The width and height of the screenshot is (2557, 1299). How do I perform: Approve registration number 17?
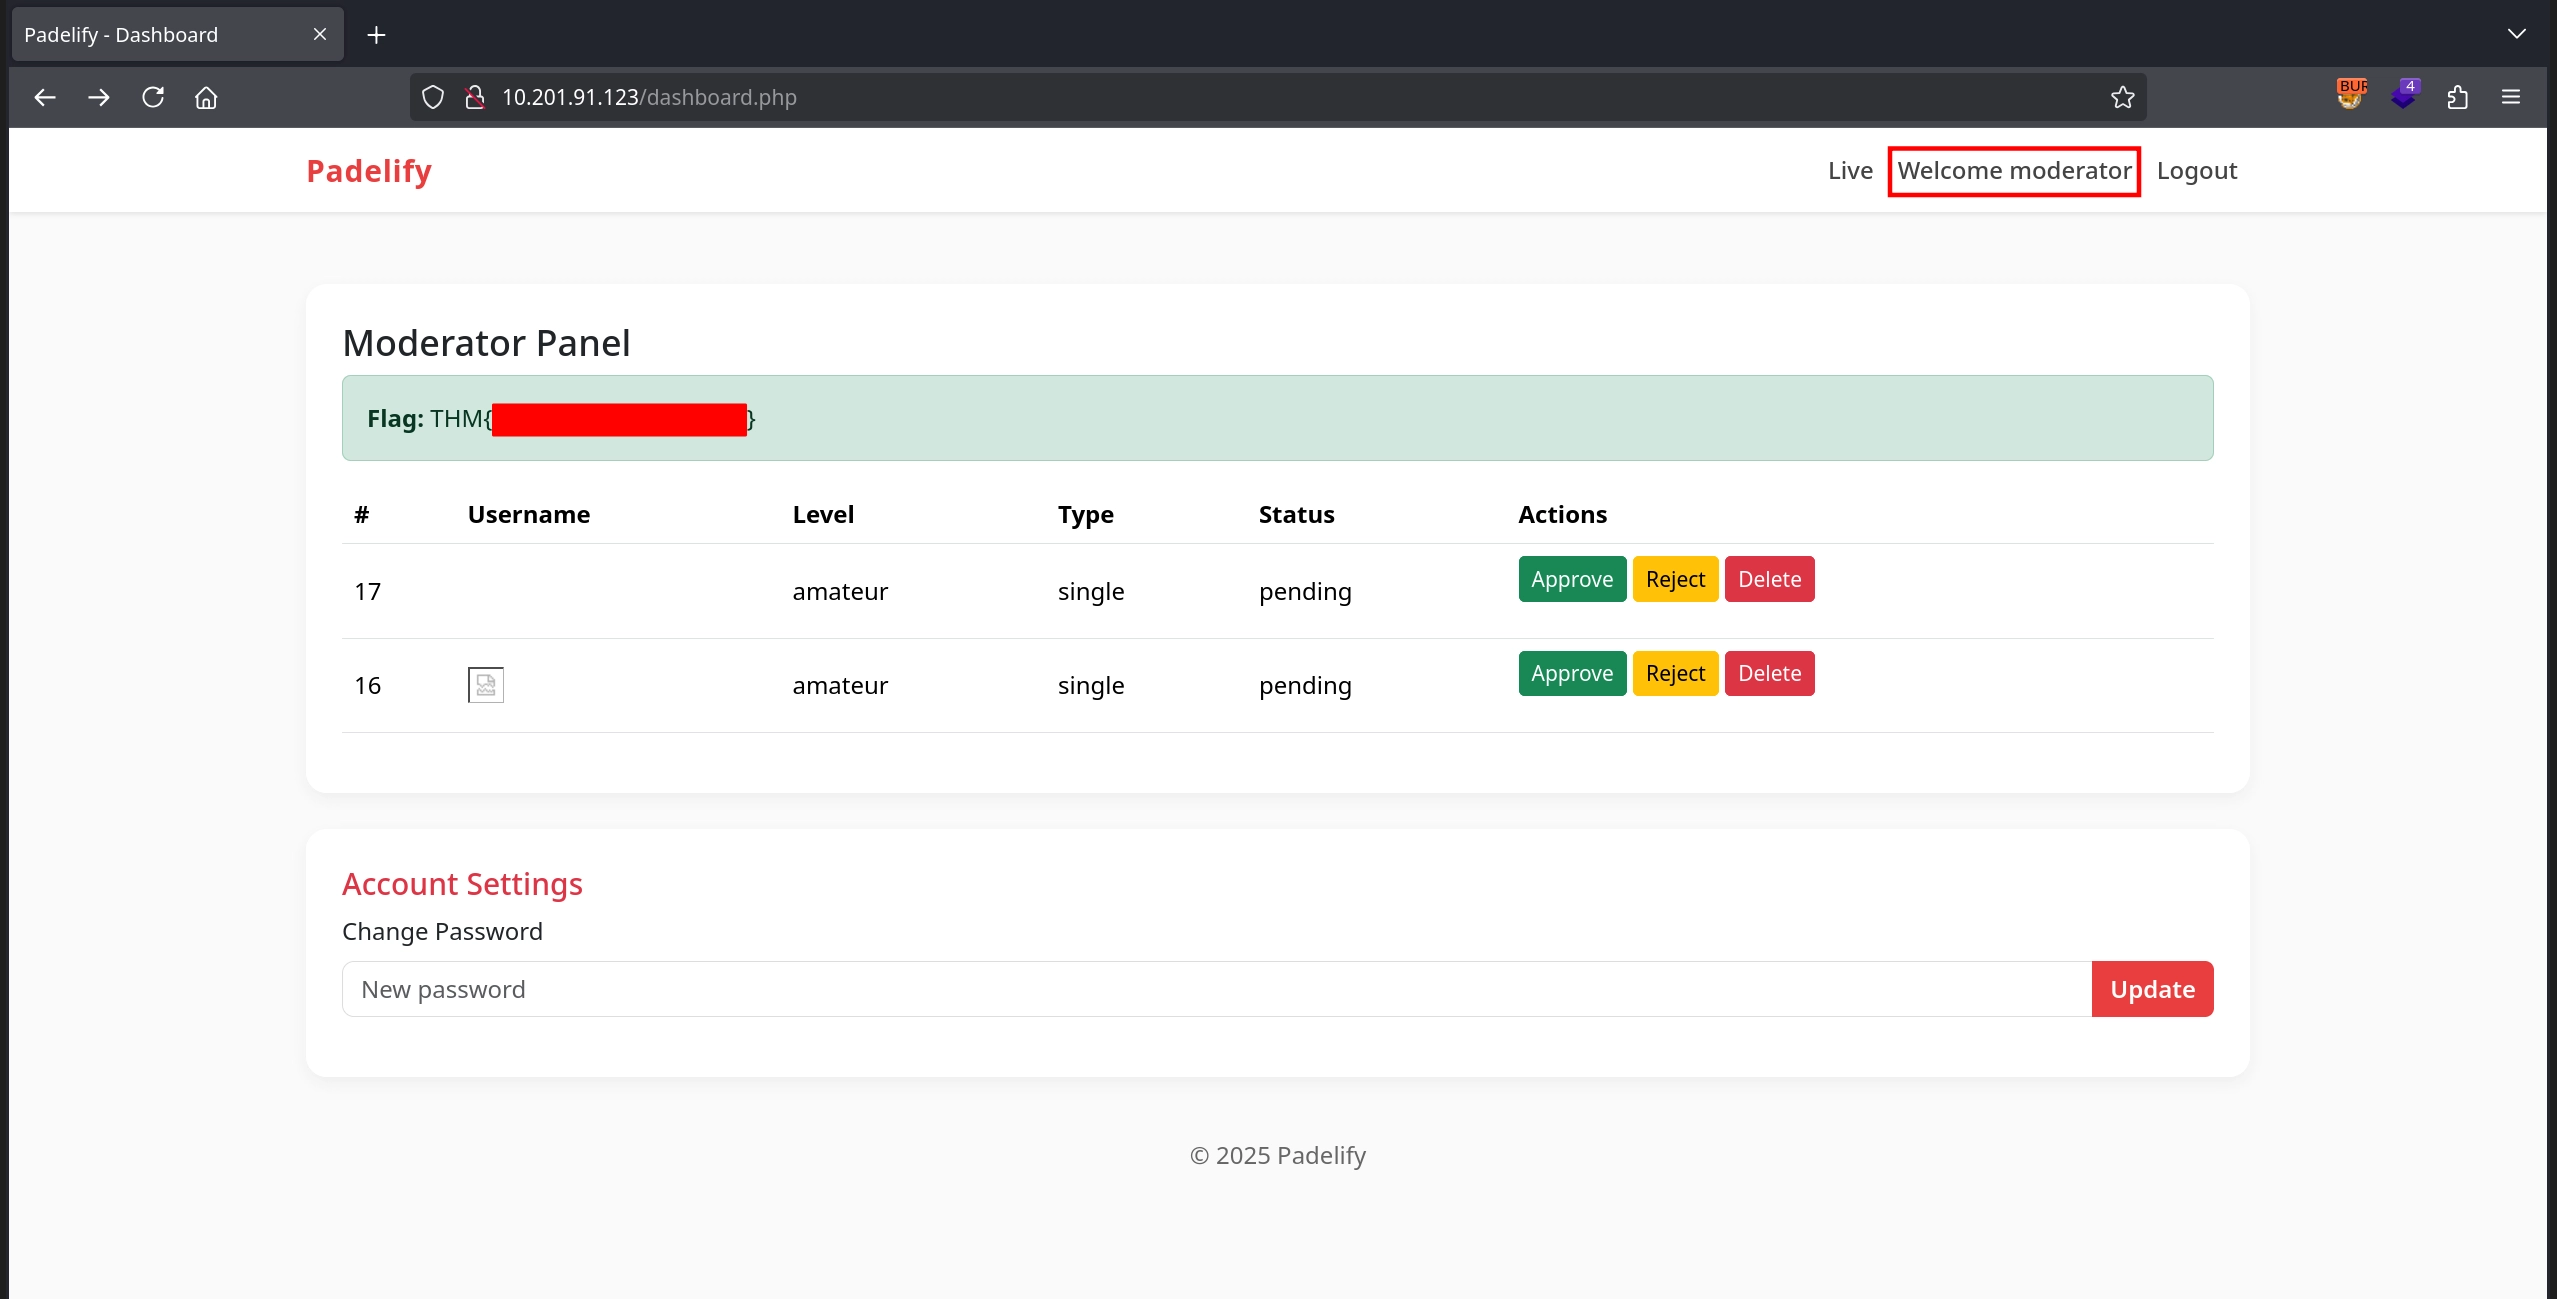click(1571, 579)
